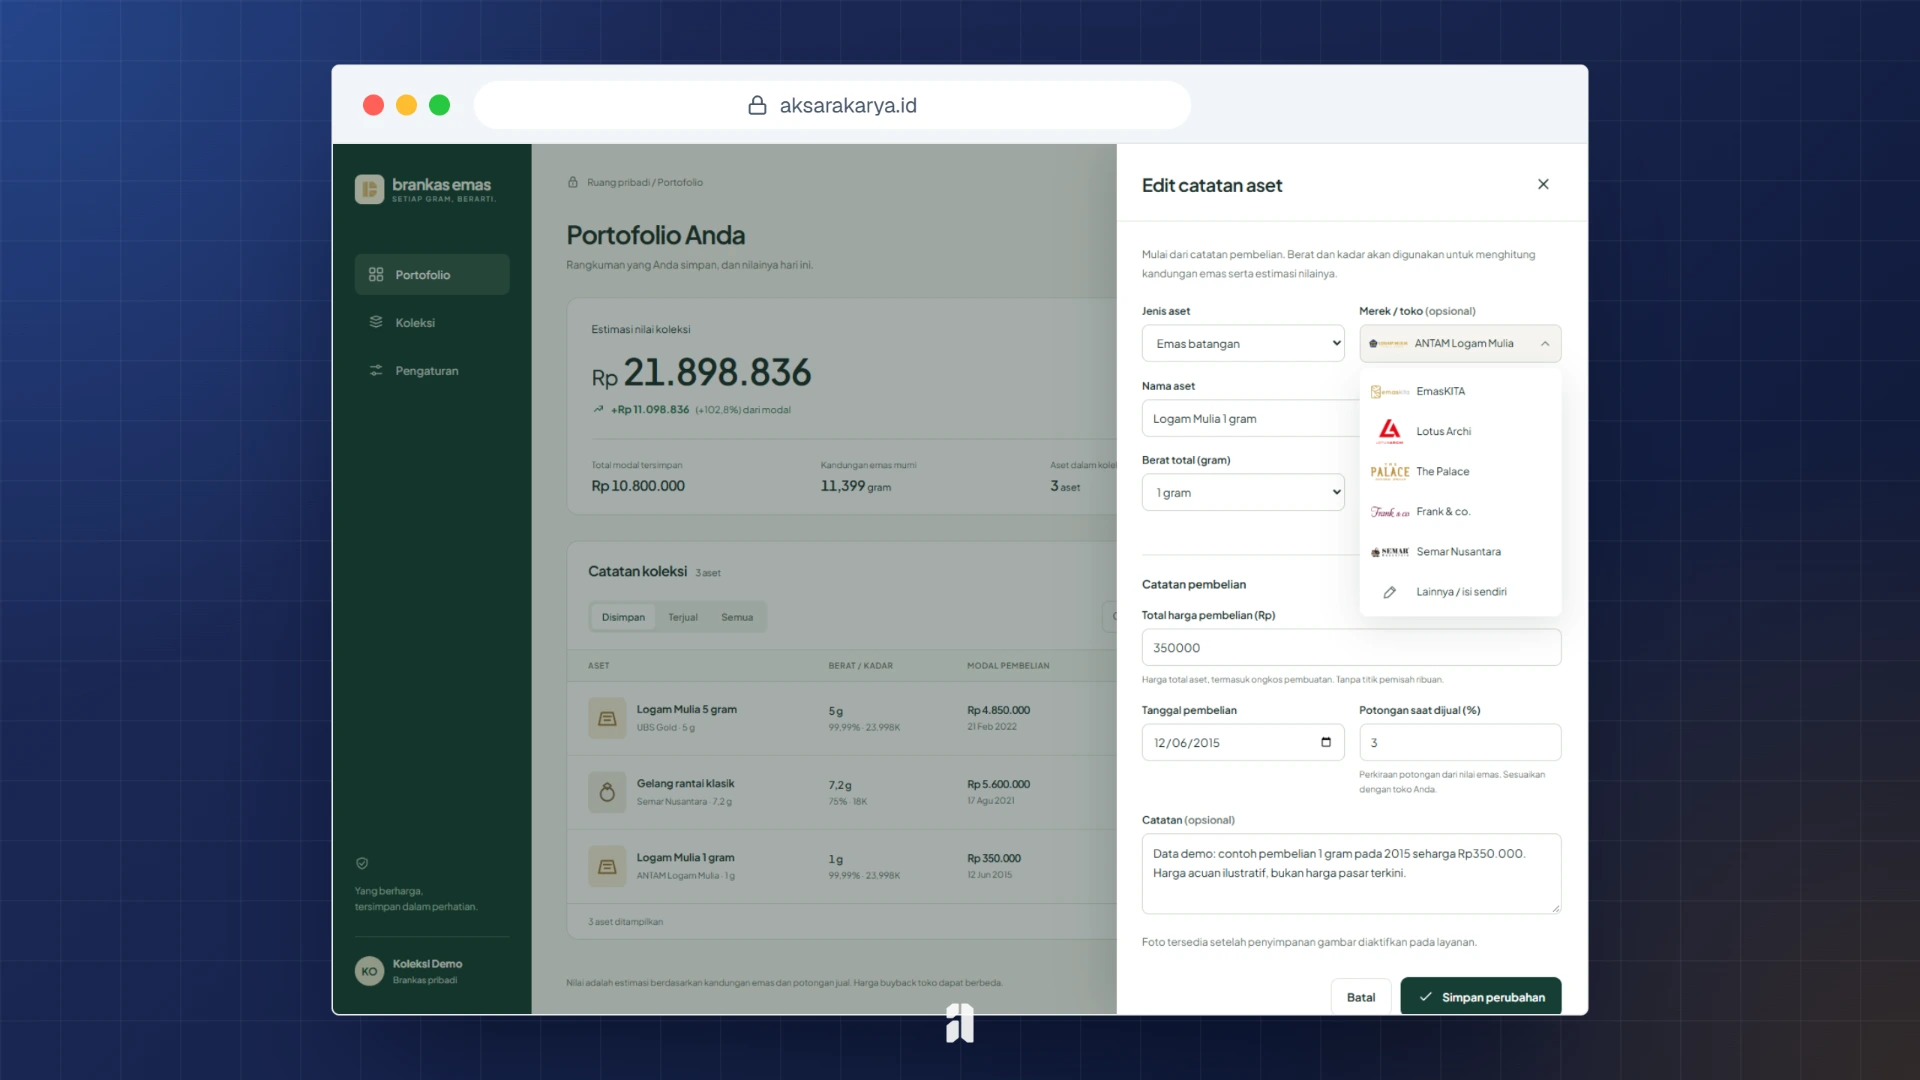Click the pencil icon beside Lainnya / isi sendiri
This screenshot has width=1920, height=1080.
point(1389,592)
